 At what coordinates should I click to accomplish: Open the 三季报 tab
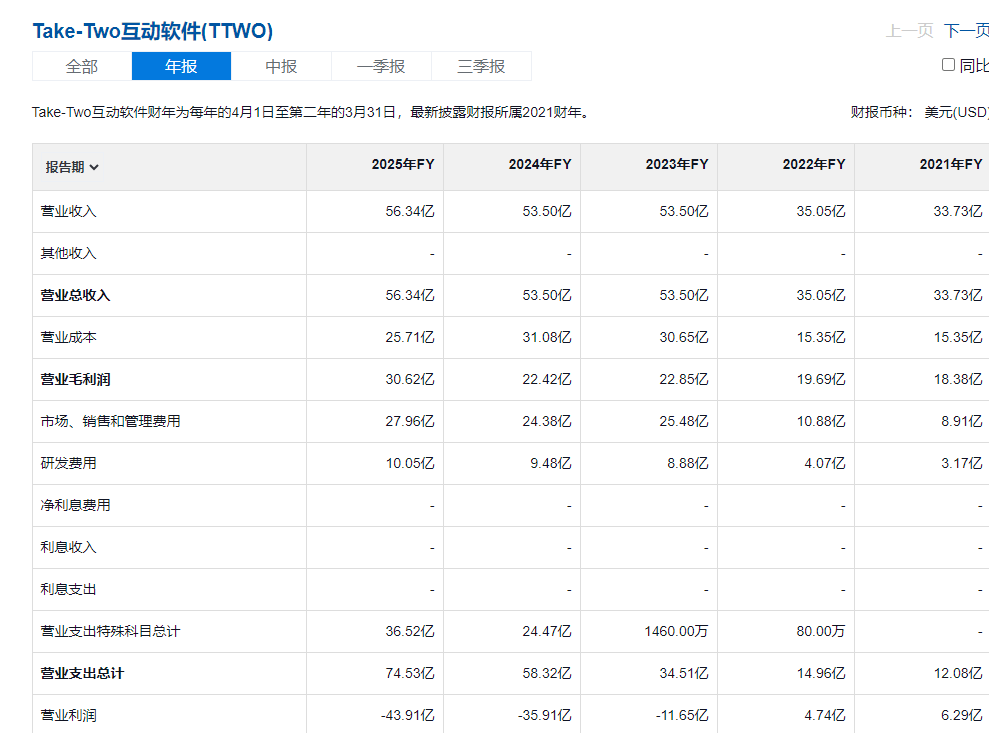tap(481, 66)
